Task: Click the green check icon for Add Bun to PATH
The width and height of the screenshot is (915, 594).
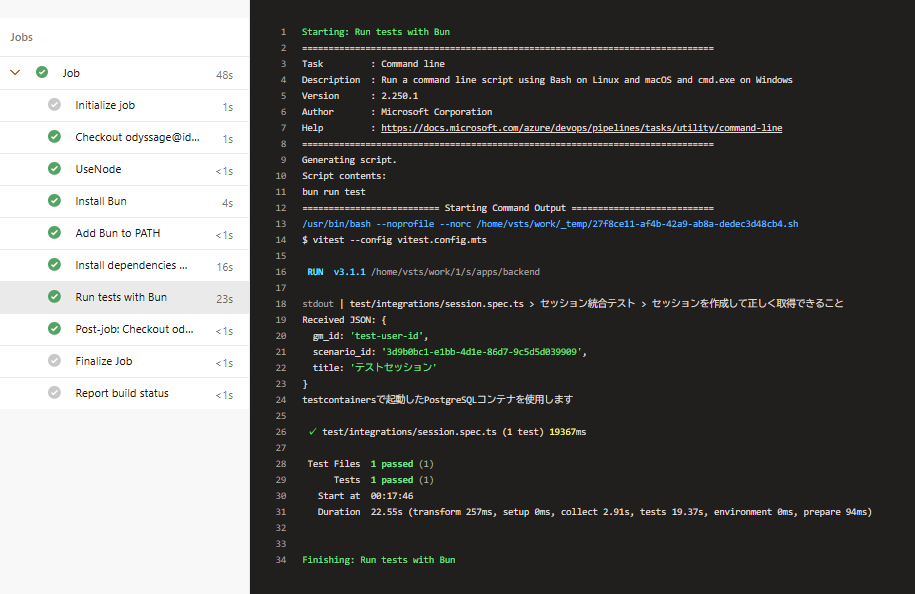Action: 54,233
